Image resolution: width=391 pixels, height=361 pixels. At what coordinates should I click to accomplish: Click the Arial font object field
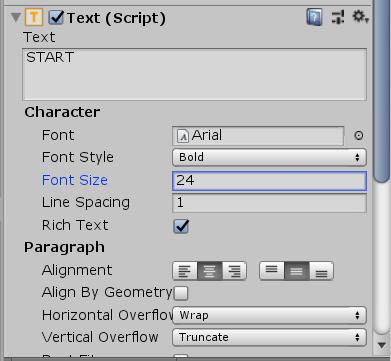click(258, 136)
